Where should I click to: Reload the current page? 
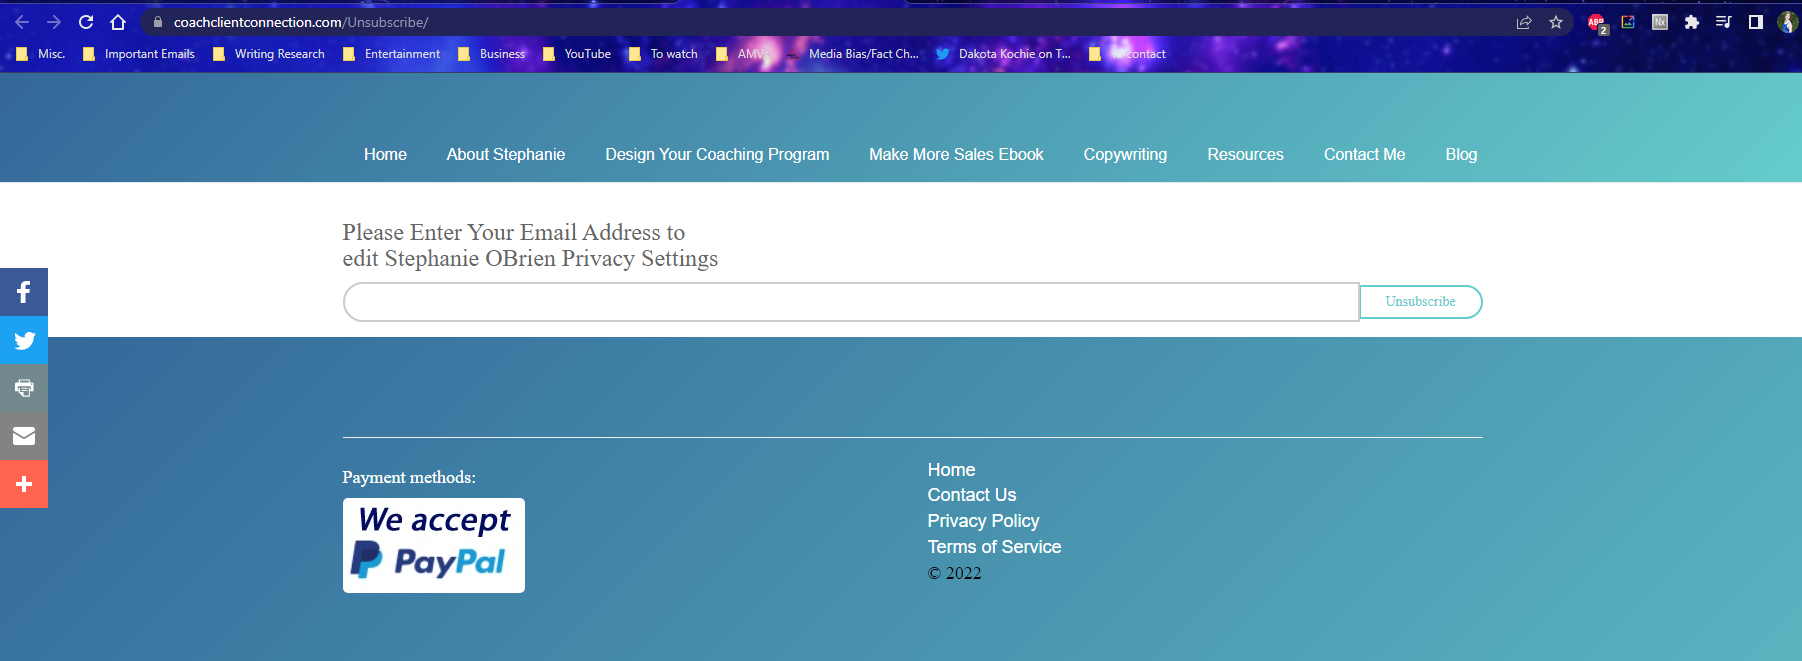[86, 22]
